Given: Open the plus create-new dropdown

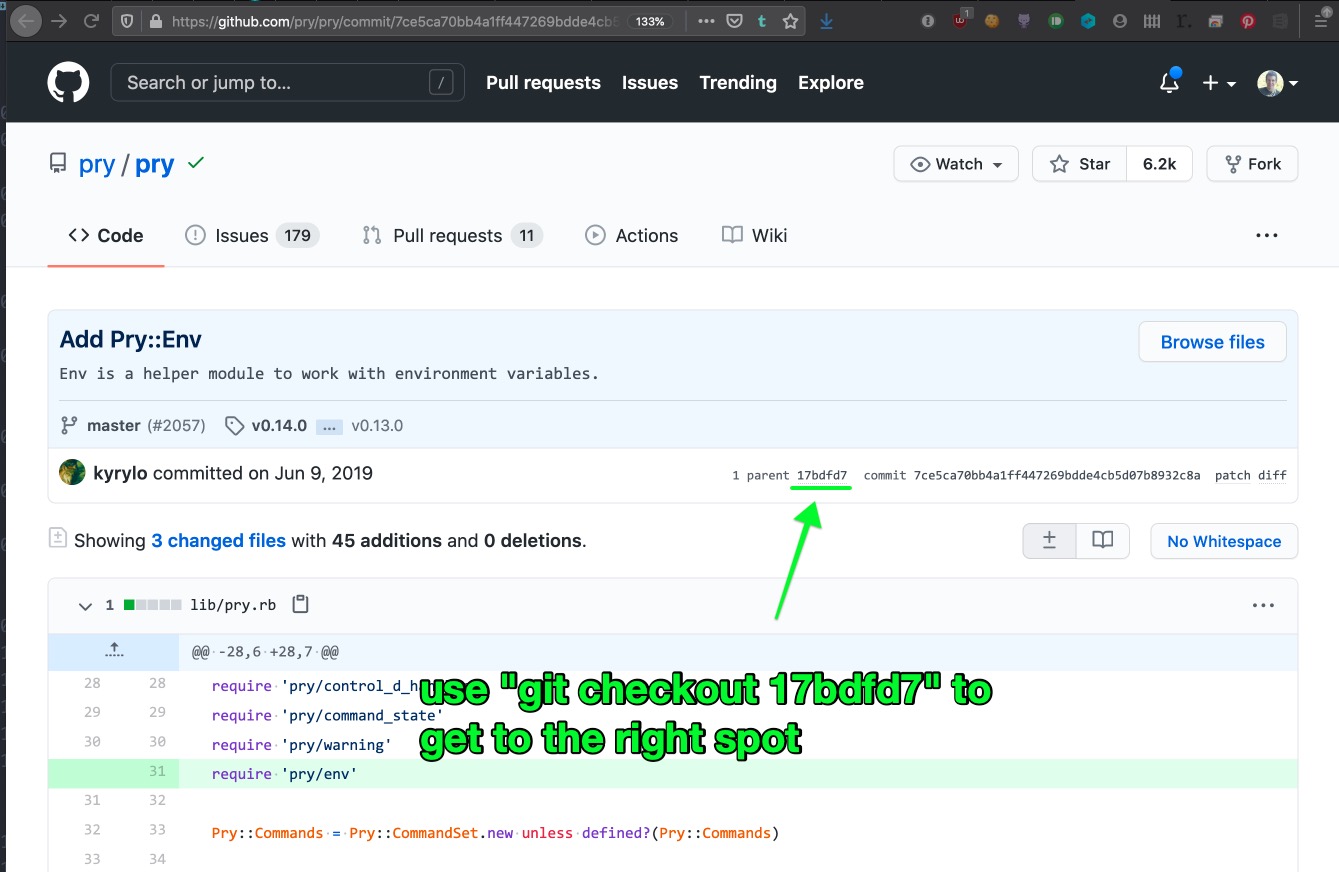Looking at the screenshot, I should (1219, 83).
